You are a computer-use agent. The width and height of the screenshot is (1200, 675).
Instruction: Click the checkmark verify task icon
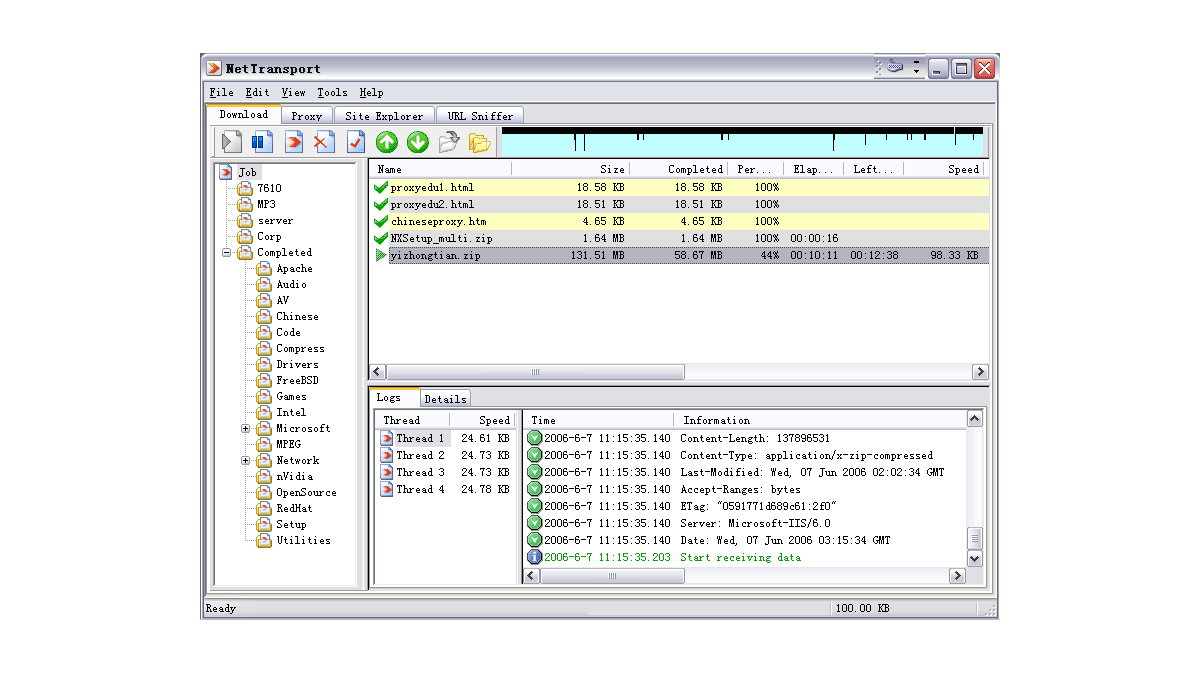[x=354, y=142]
